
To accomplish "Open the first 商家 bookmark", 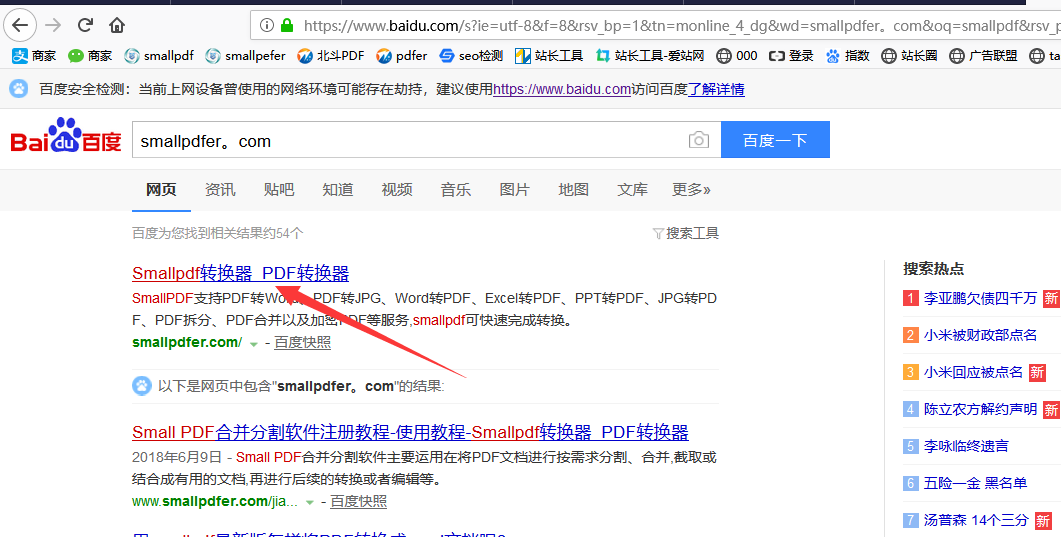I will pos(34,56).
